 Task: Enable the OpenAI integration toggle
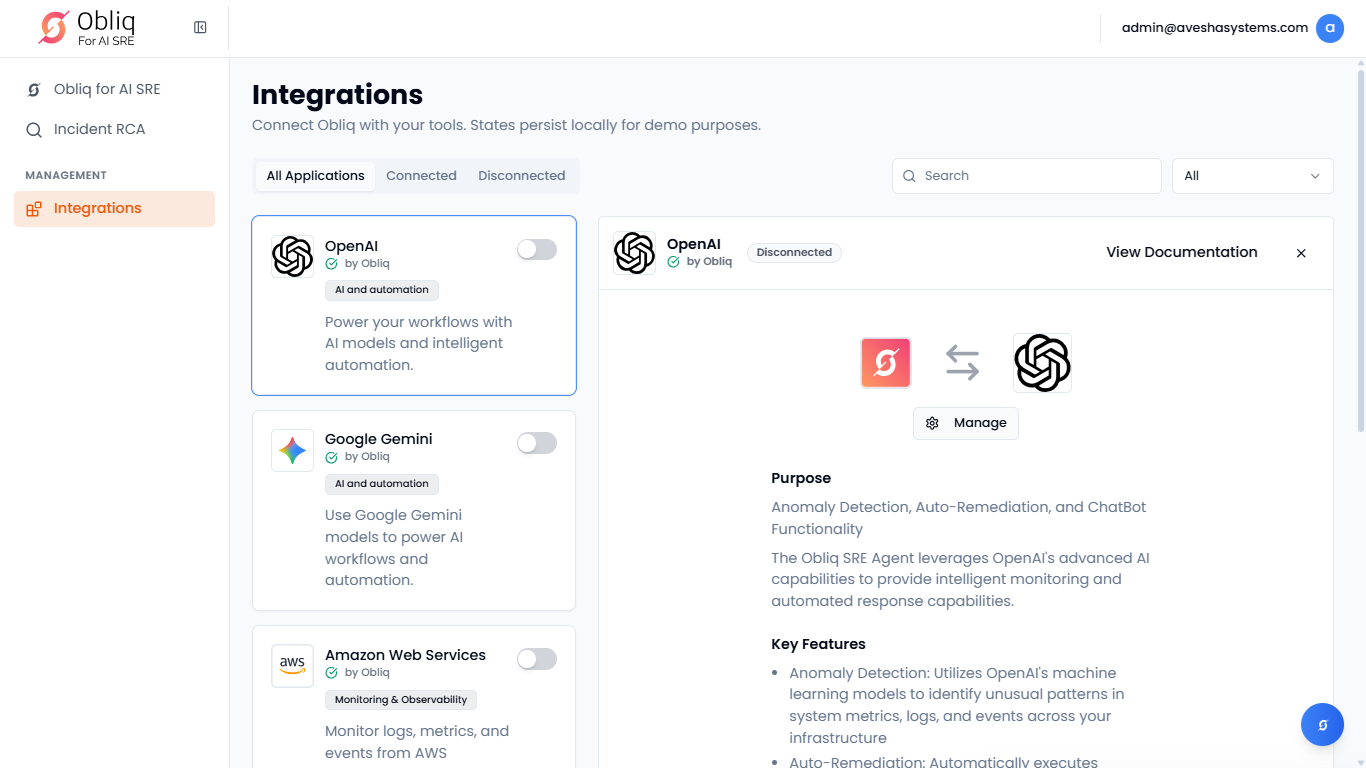click(x=536, y=250)
